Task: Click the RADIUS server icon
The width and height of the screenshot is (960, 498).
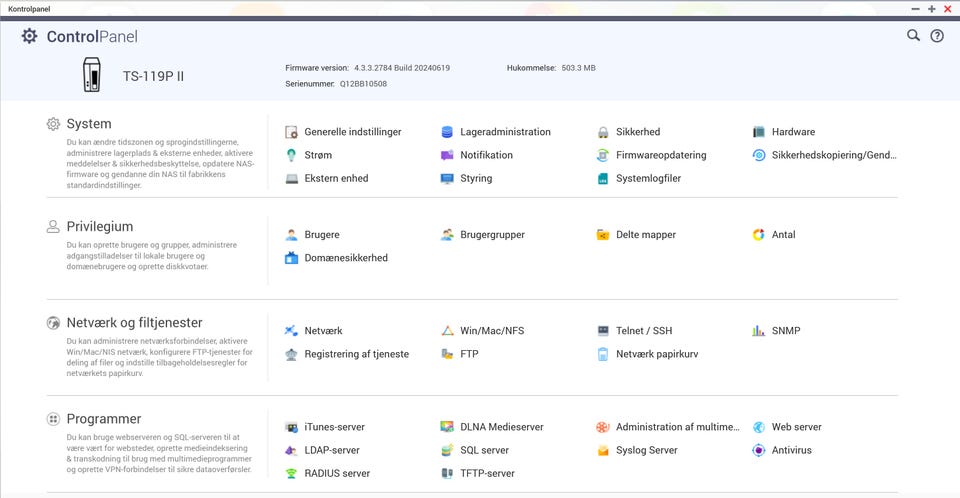Action: click(291, 473)
